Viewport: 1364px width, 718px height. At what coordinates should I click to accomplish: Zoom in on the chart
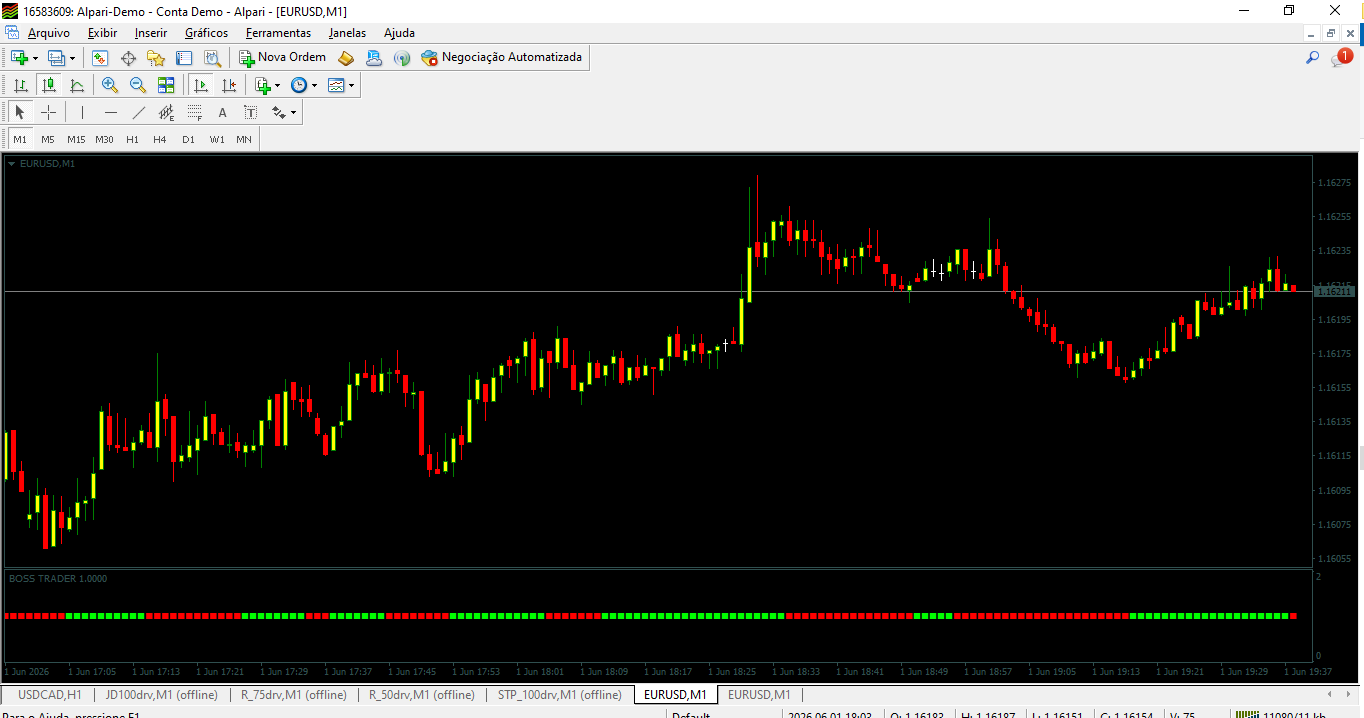(110, 85)
